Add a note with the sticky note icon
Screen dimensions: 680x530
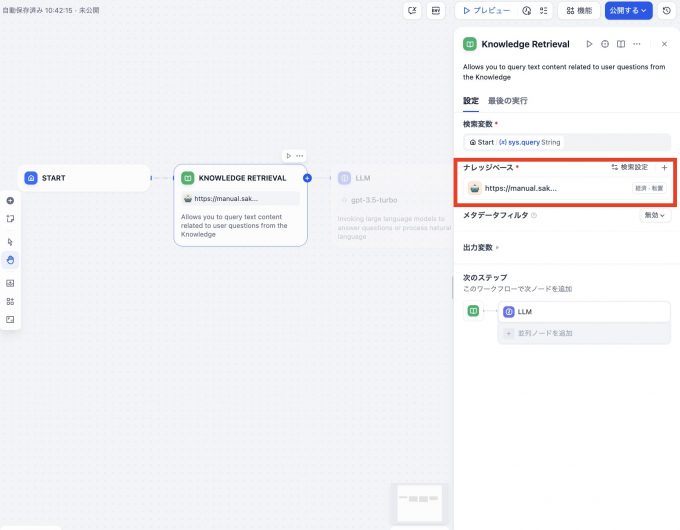(x=10, y=218)
